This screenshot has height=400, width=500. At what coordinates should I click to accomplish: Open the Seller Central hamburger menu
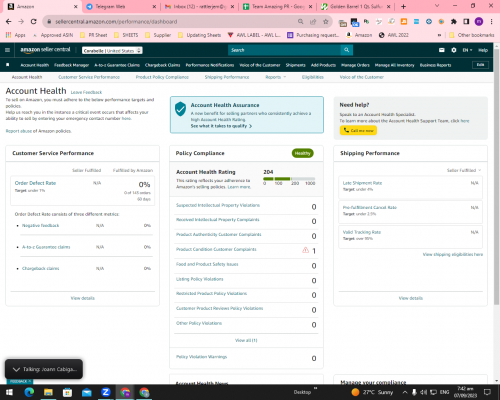(7, 50)
